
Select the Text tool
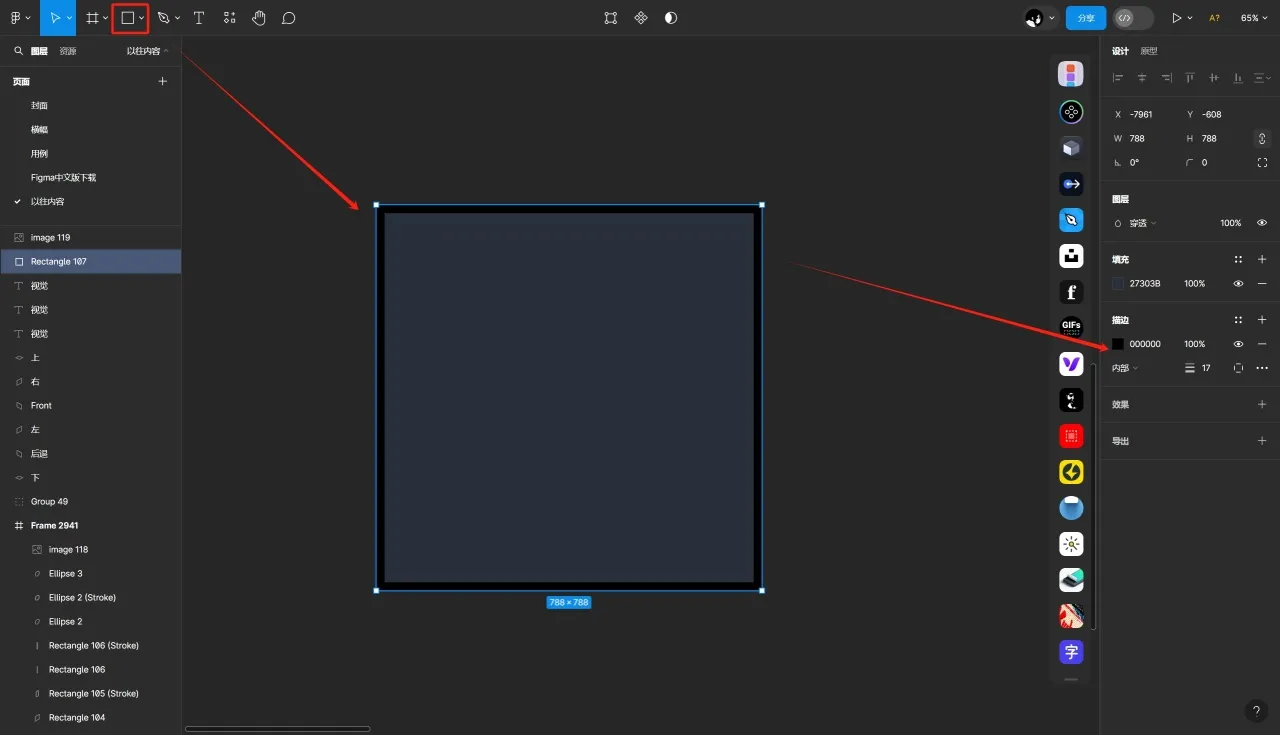(x=199, y=18)
